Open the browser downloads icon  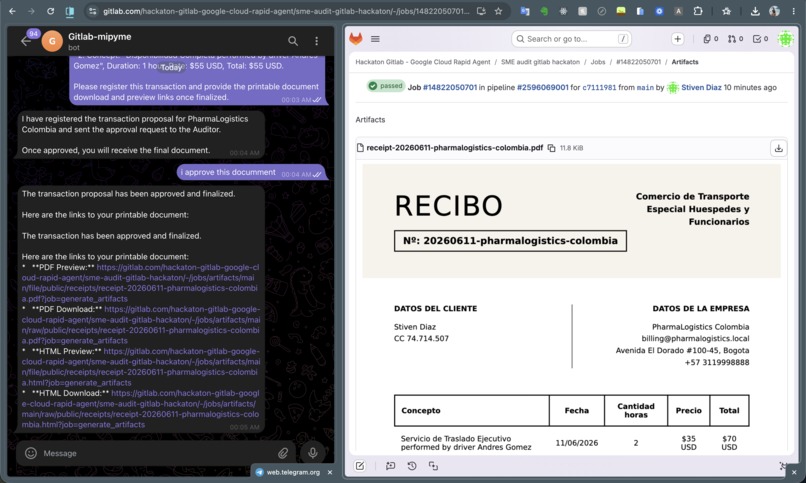[755, 11]
